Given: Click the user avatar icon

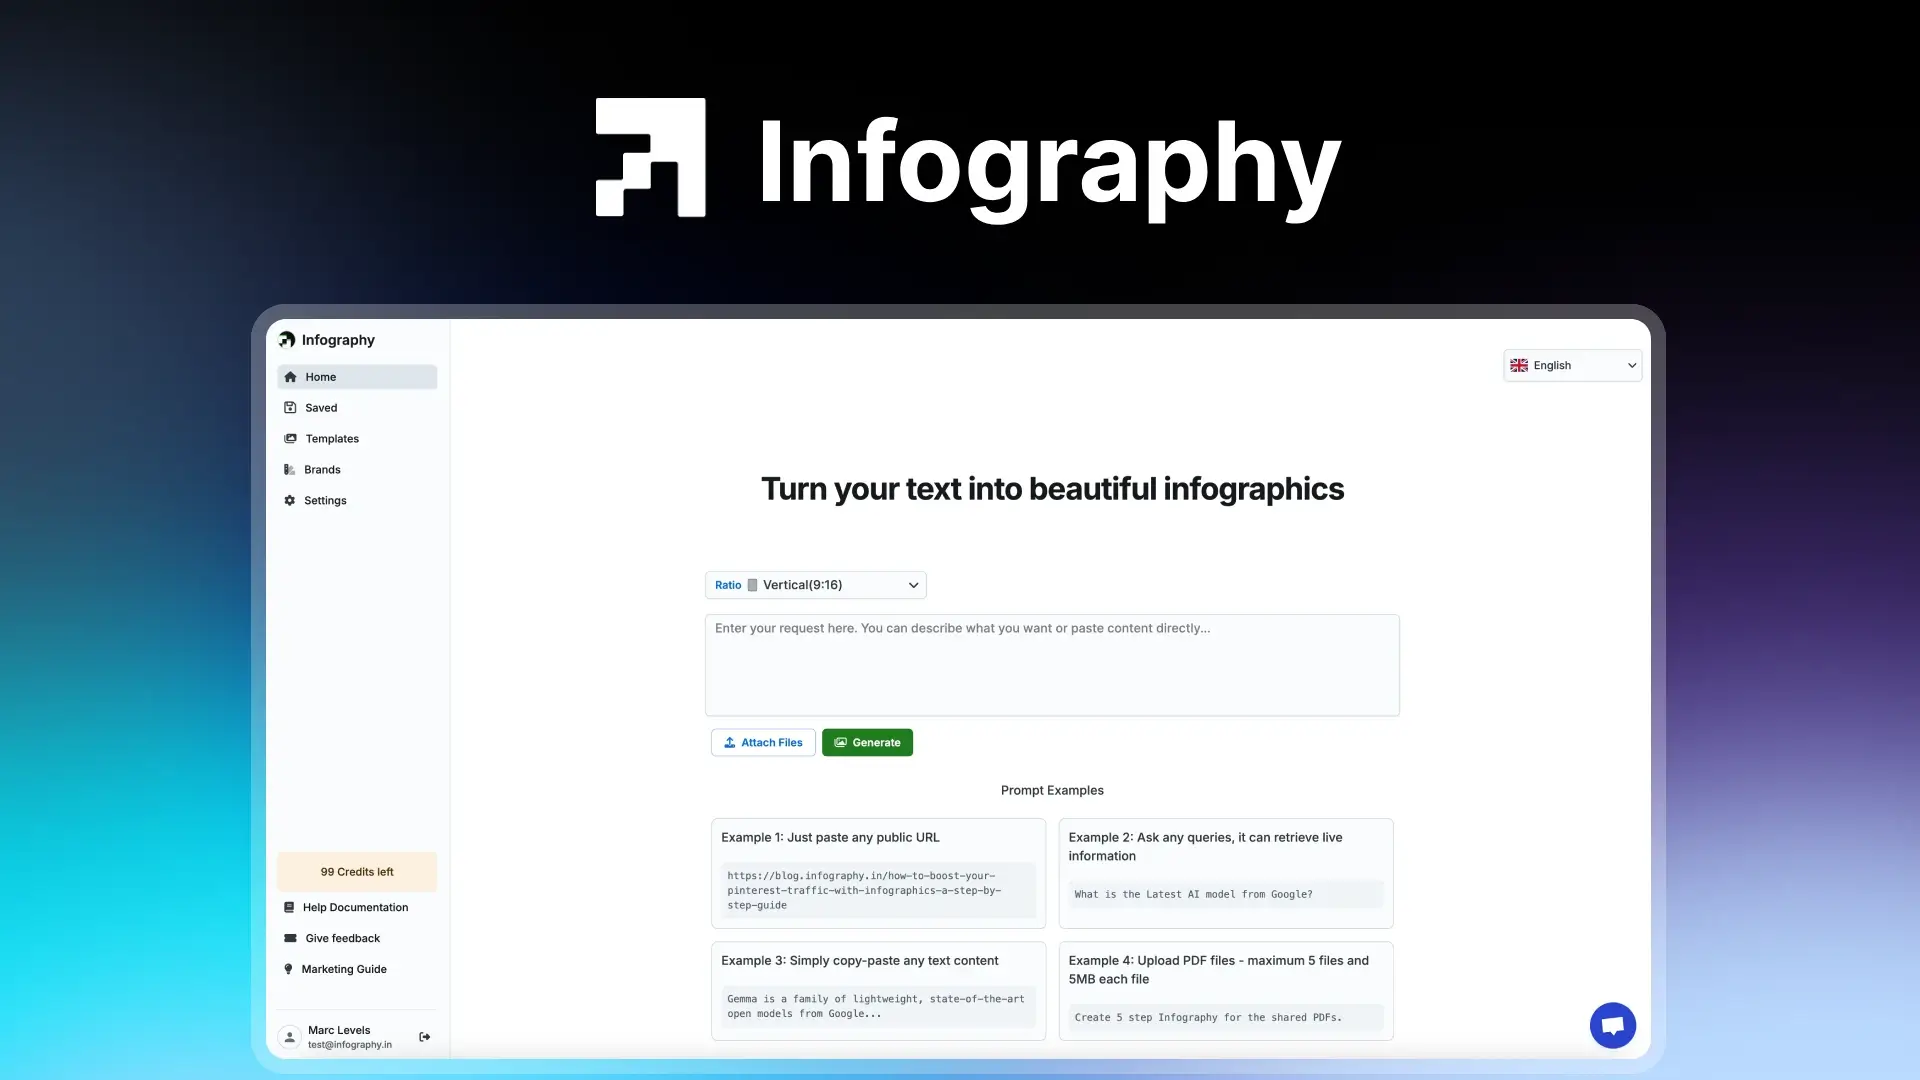Looking at the screenshot, I should point(290,1037).
